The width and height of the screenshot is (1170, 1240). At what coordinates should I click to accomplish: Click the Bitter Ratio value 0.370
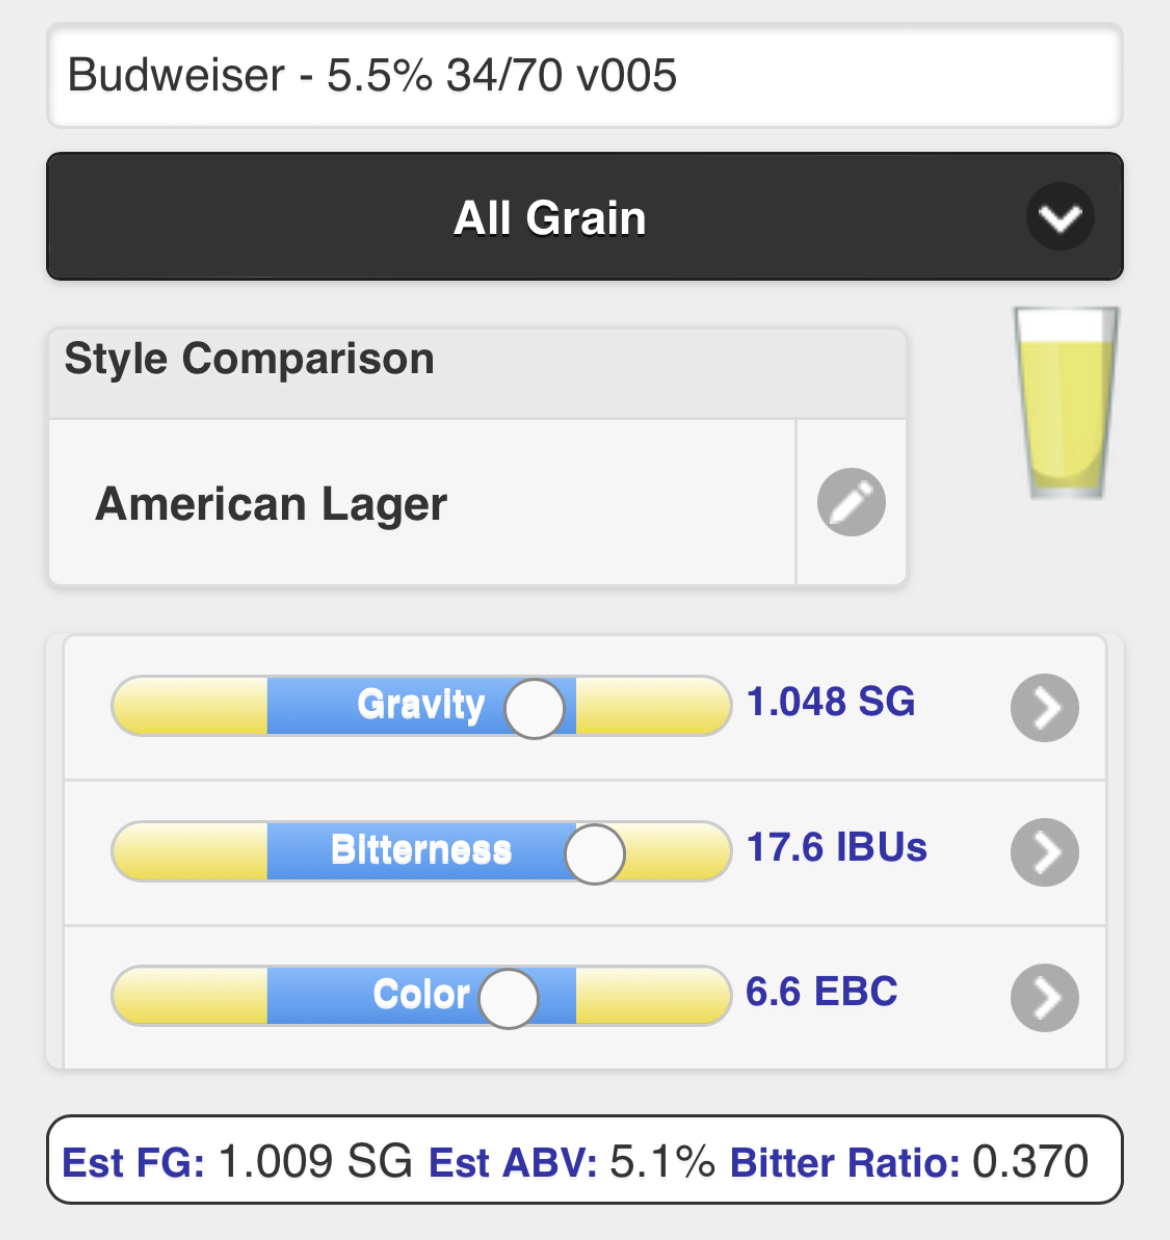pos(1031,1162)
